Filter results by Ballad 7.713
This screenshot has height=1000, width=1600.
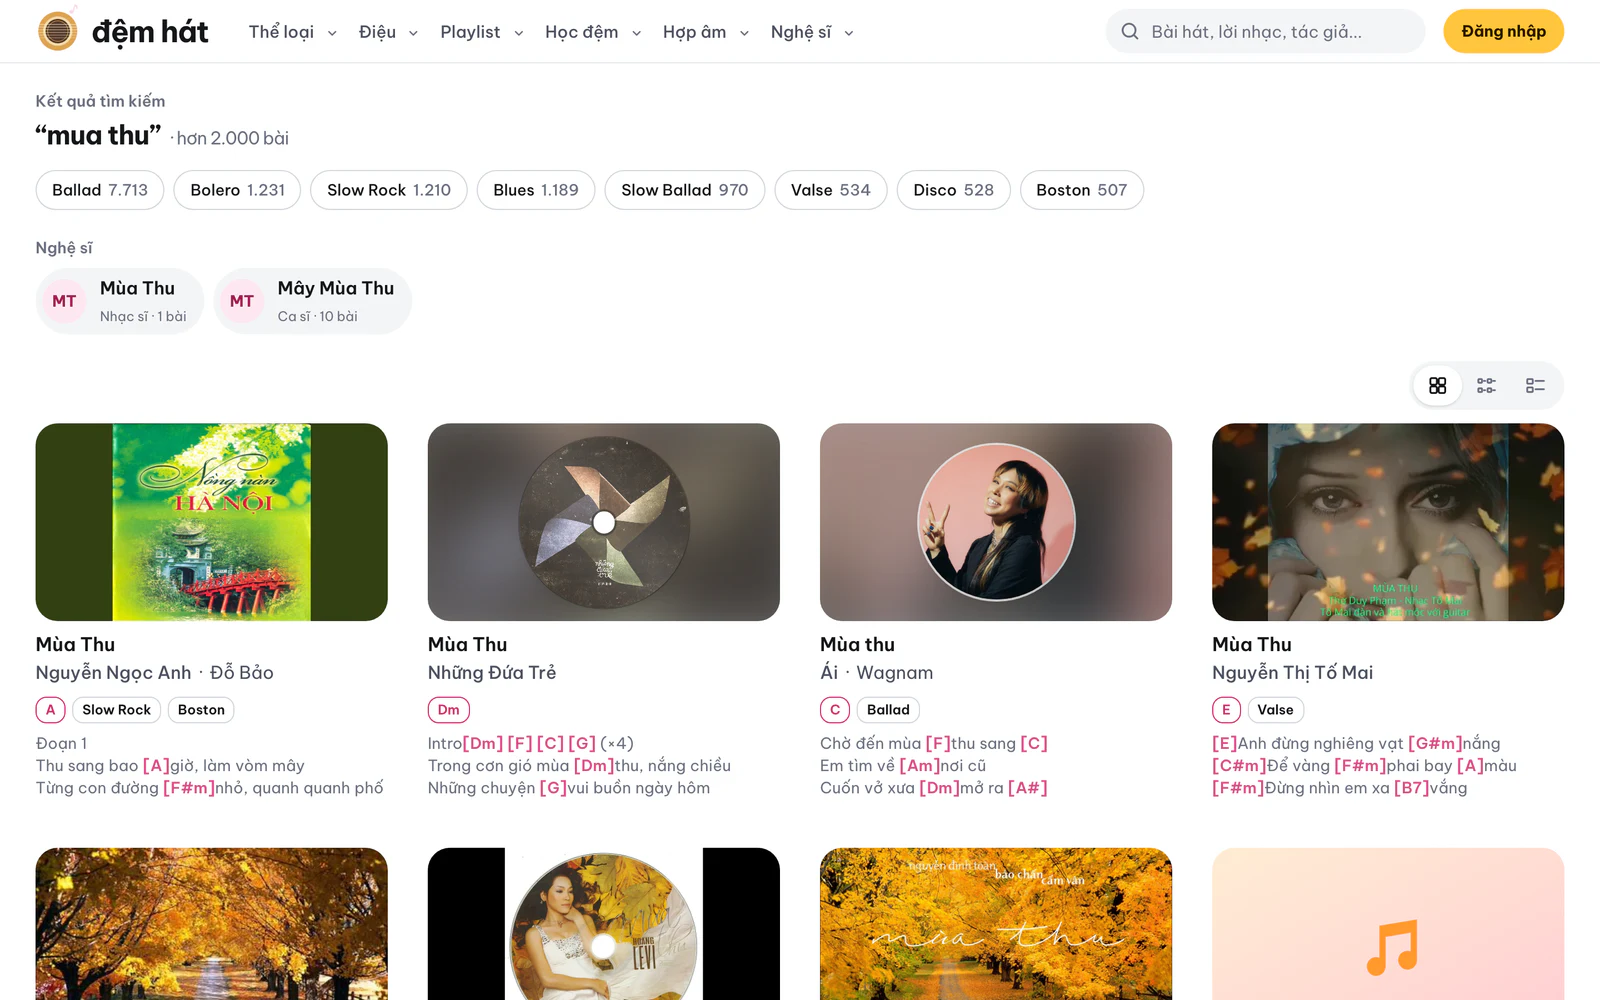click(x=100, y=190)
